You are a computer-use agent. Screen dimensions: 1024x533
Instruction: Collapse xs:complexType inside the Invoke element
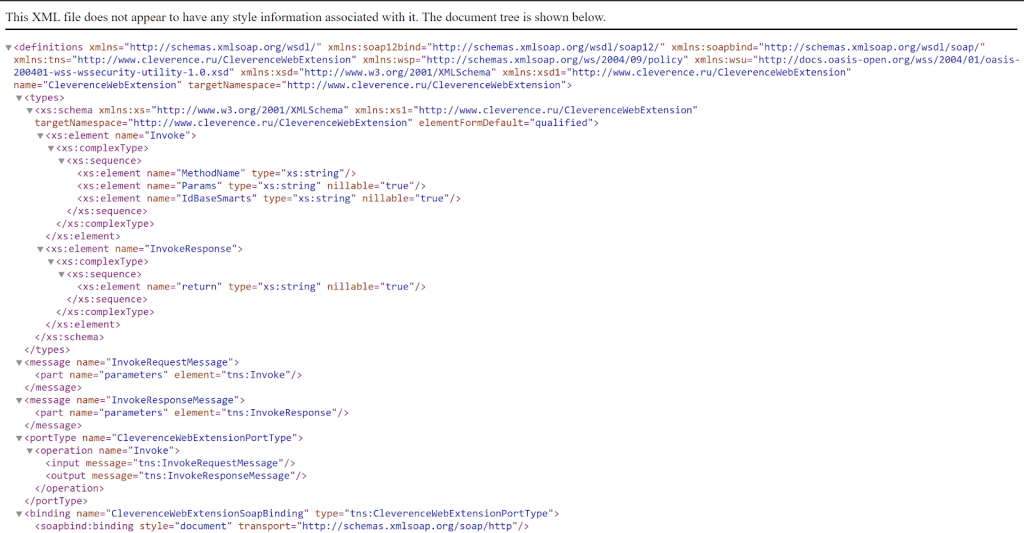[50, 148]
